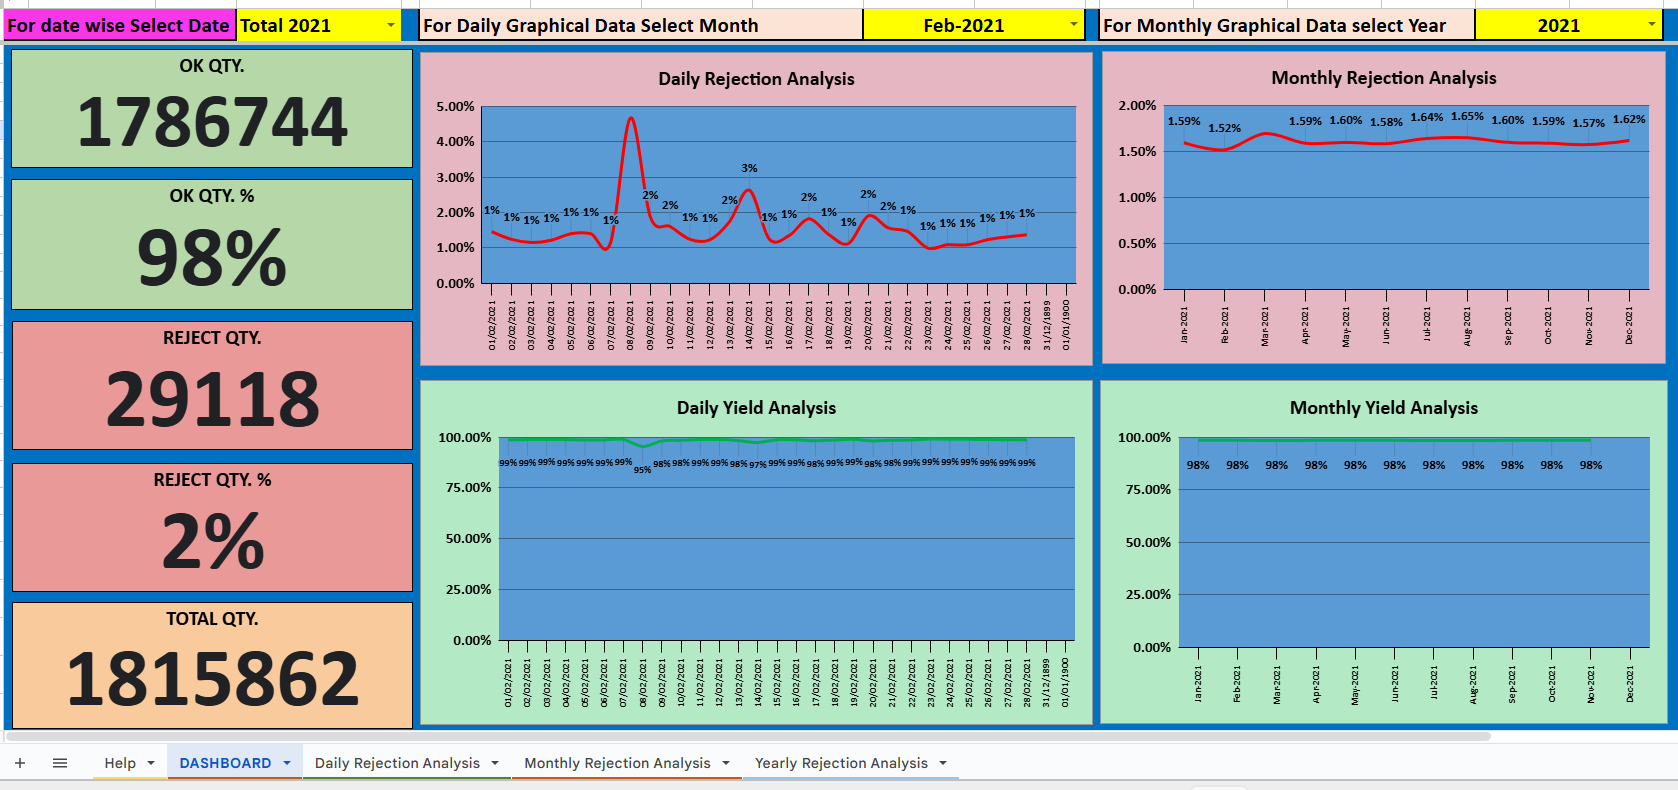Open the Yearly Rejection Analysis sheet tab

(x=841, y=763)
